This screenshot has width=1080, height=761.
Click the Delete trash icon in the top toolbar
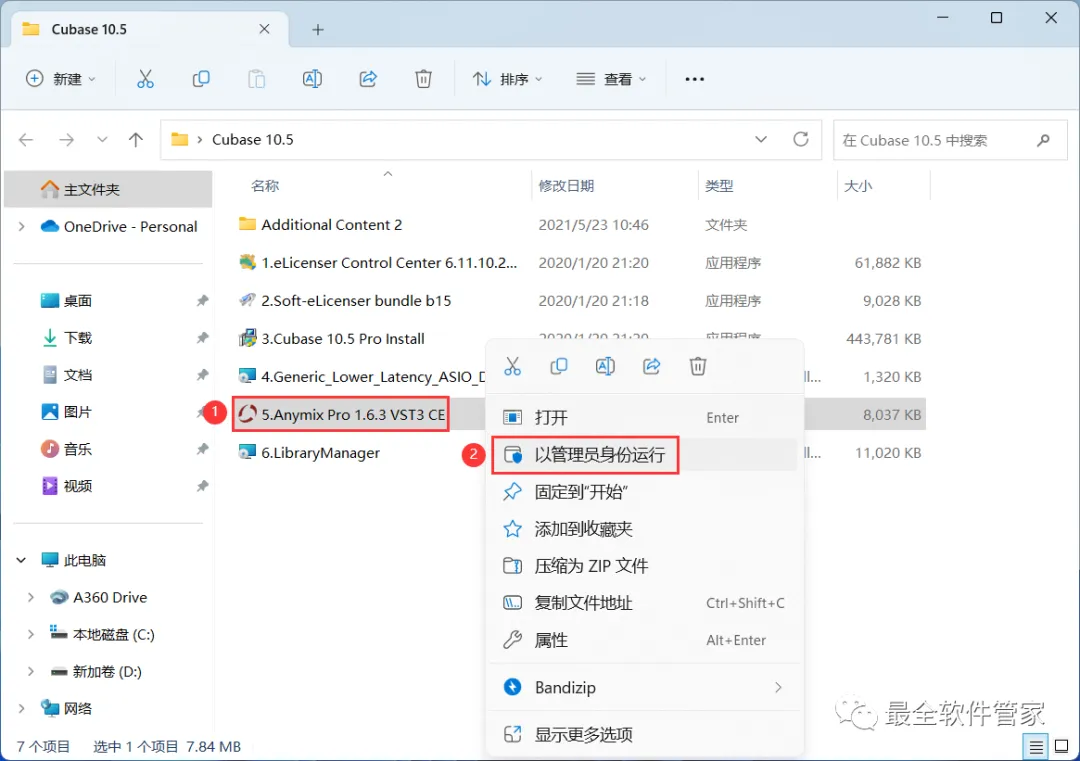(x=424, y=79)
